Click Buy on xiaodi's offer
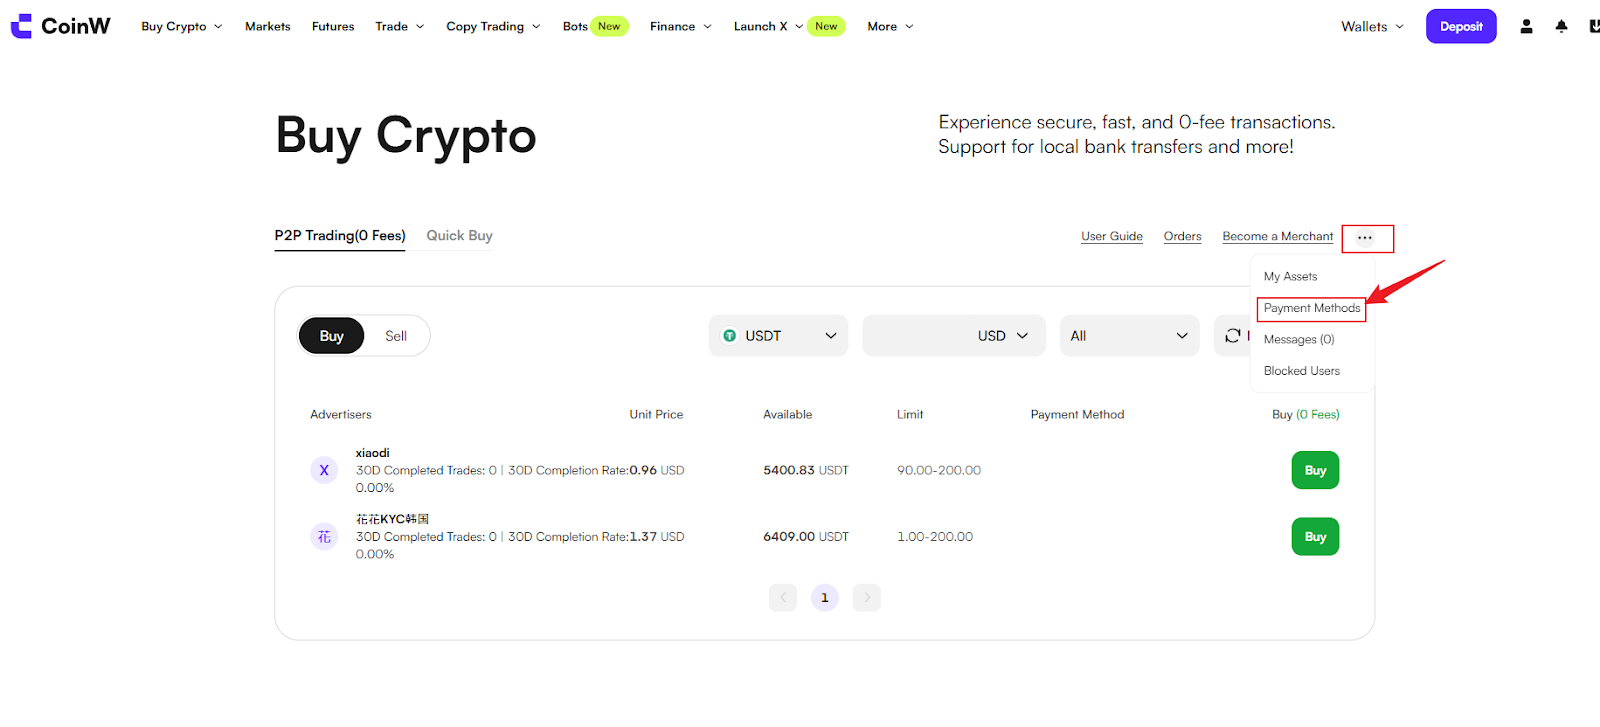The width and height of the screenshot is (1600, 727). 1315,470
